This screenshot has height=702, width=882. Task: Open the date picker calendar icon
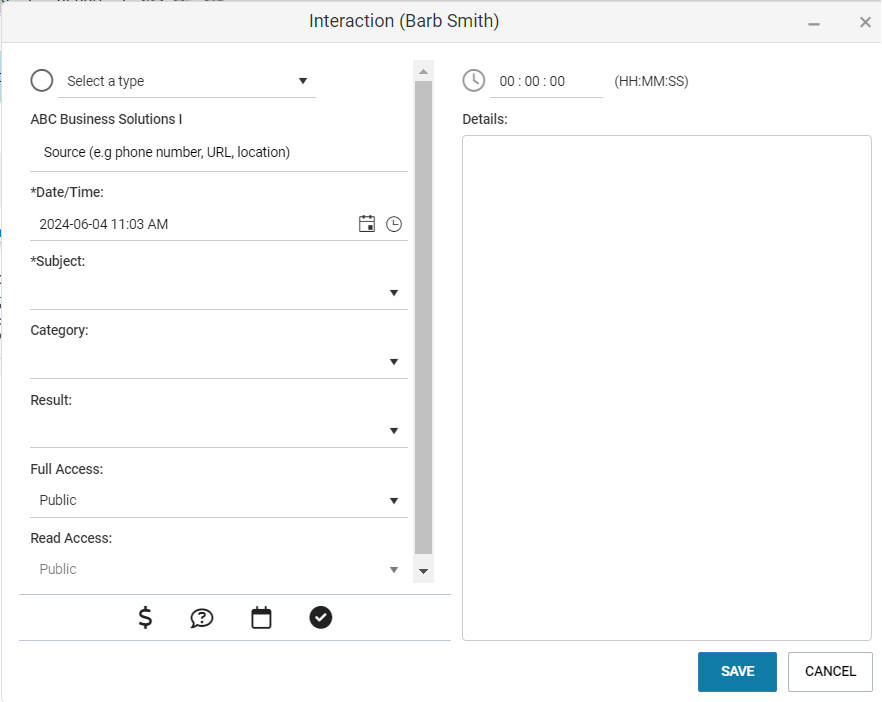pyautogui.click(x=367, y=224)
